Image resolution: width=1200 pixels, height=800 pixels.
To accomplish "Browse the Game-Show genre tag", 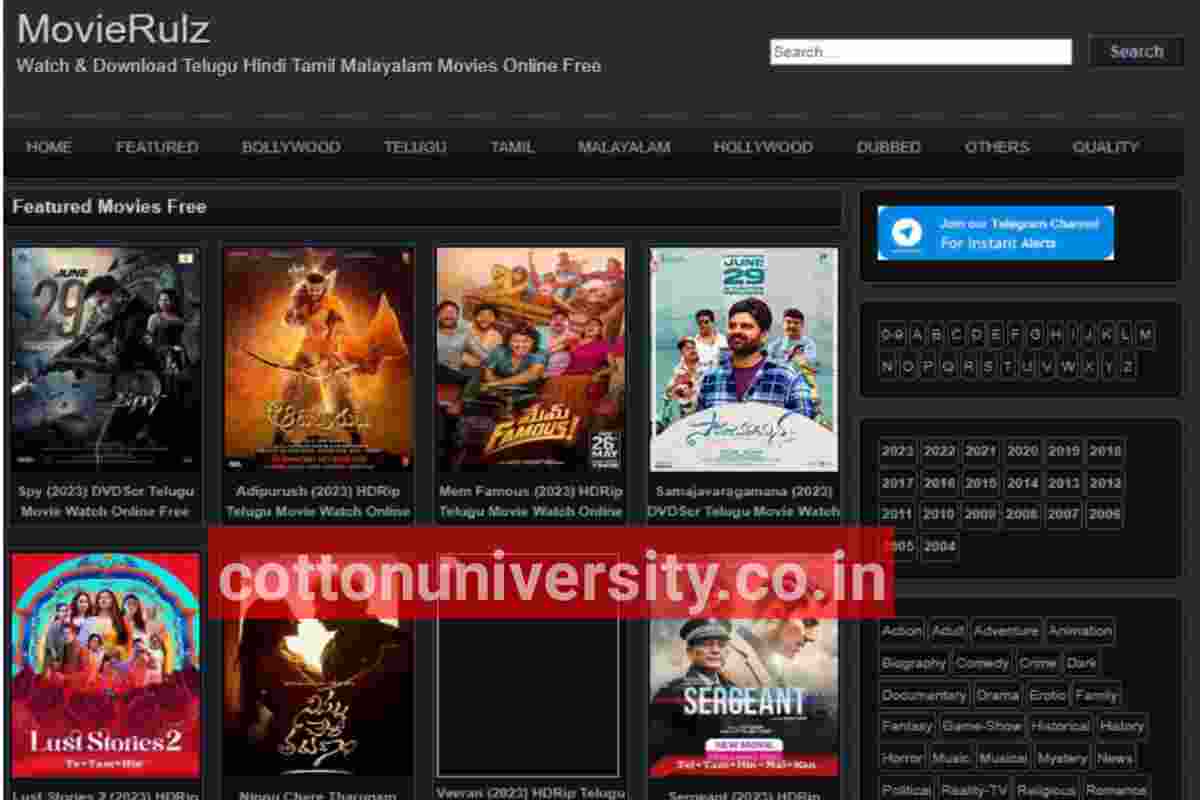I will tap(982, 726).
